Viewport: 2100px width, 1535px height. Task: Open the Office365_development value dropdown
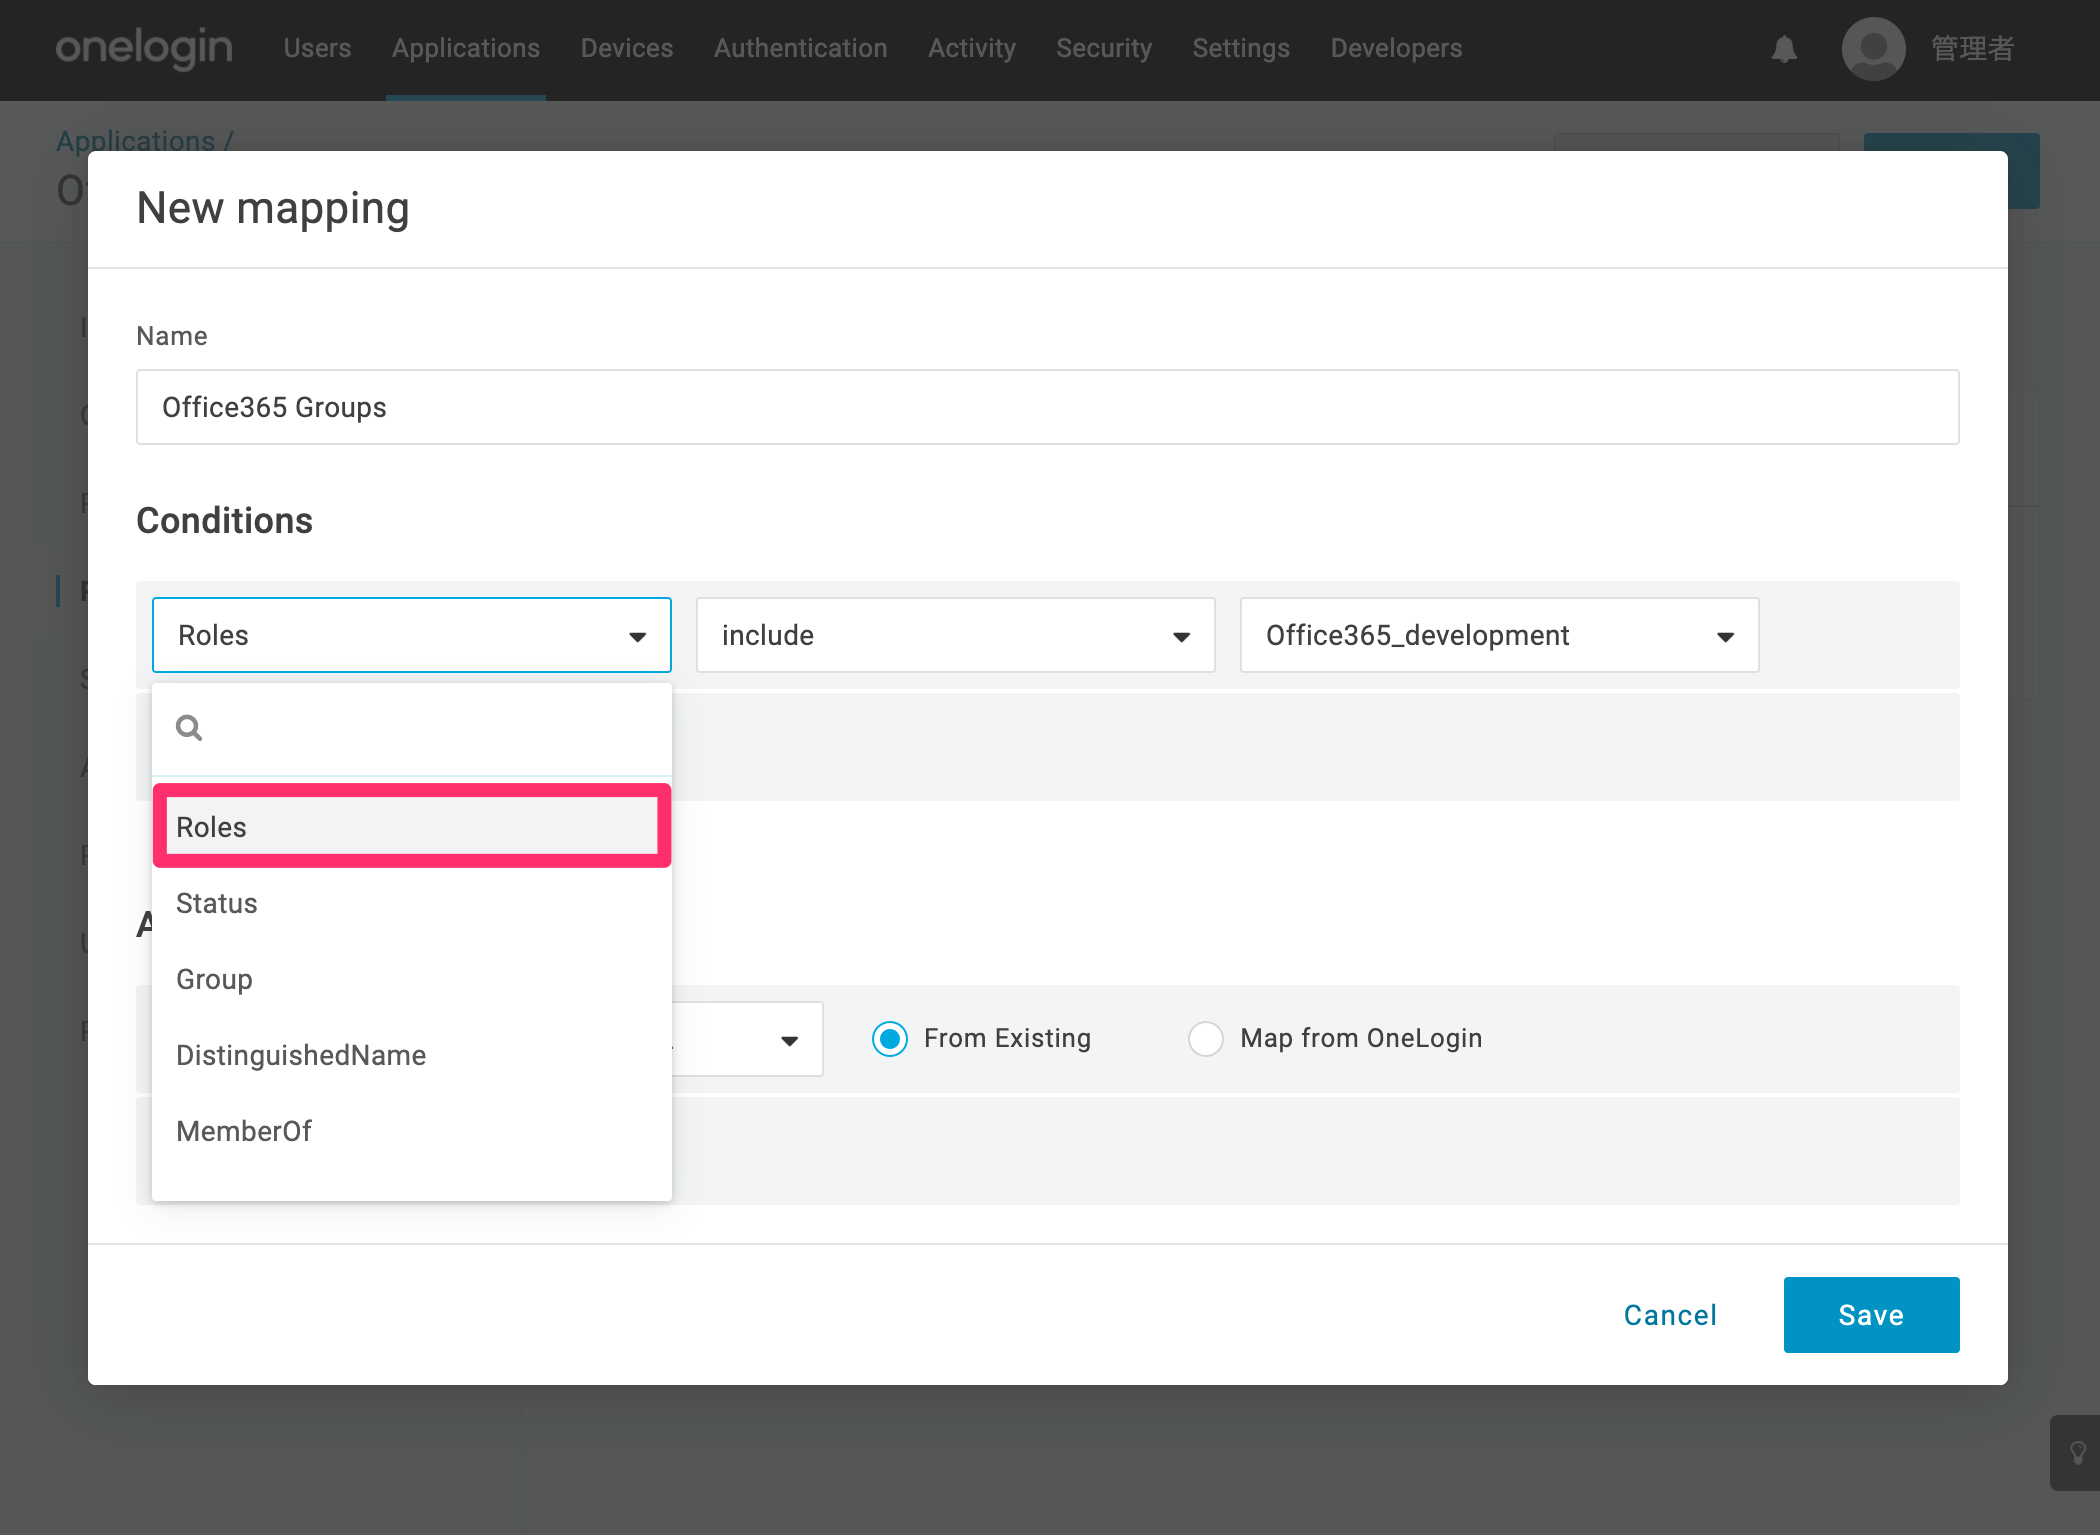[x=1499, y=635]
